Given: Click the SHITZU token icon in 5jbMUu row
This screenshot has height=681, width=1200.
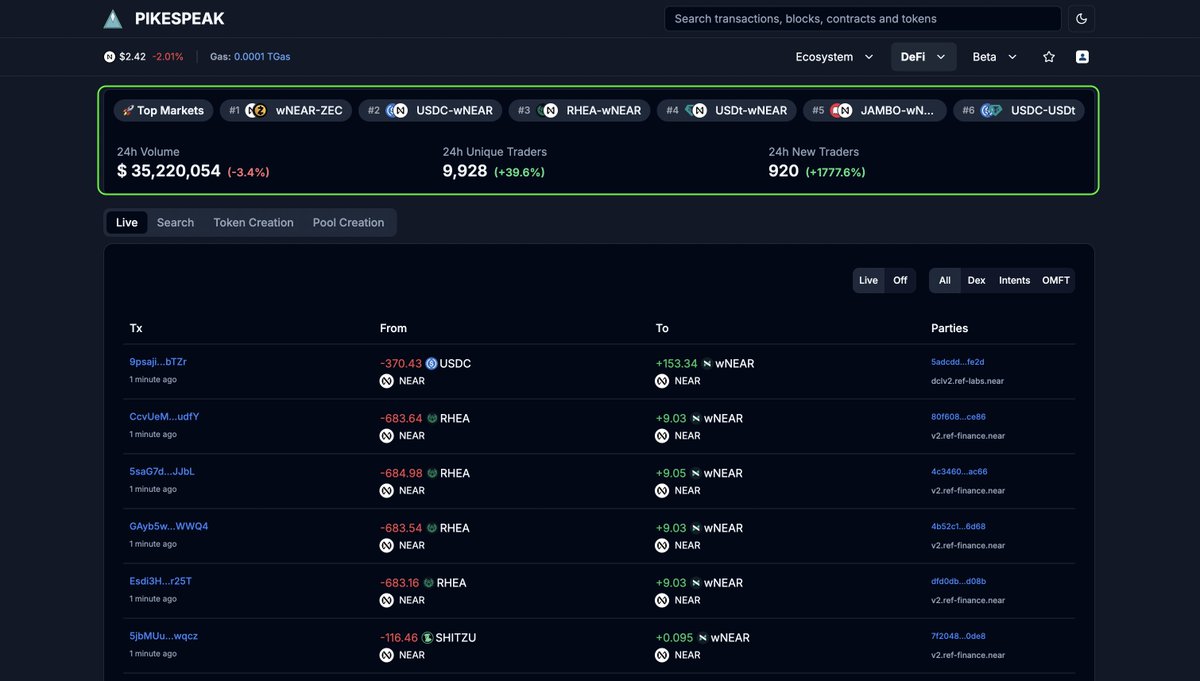Looking at the screenshot, I should [x=427, y=638].
